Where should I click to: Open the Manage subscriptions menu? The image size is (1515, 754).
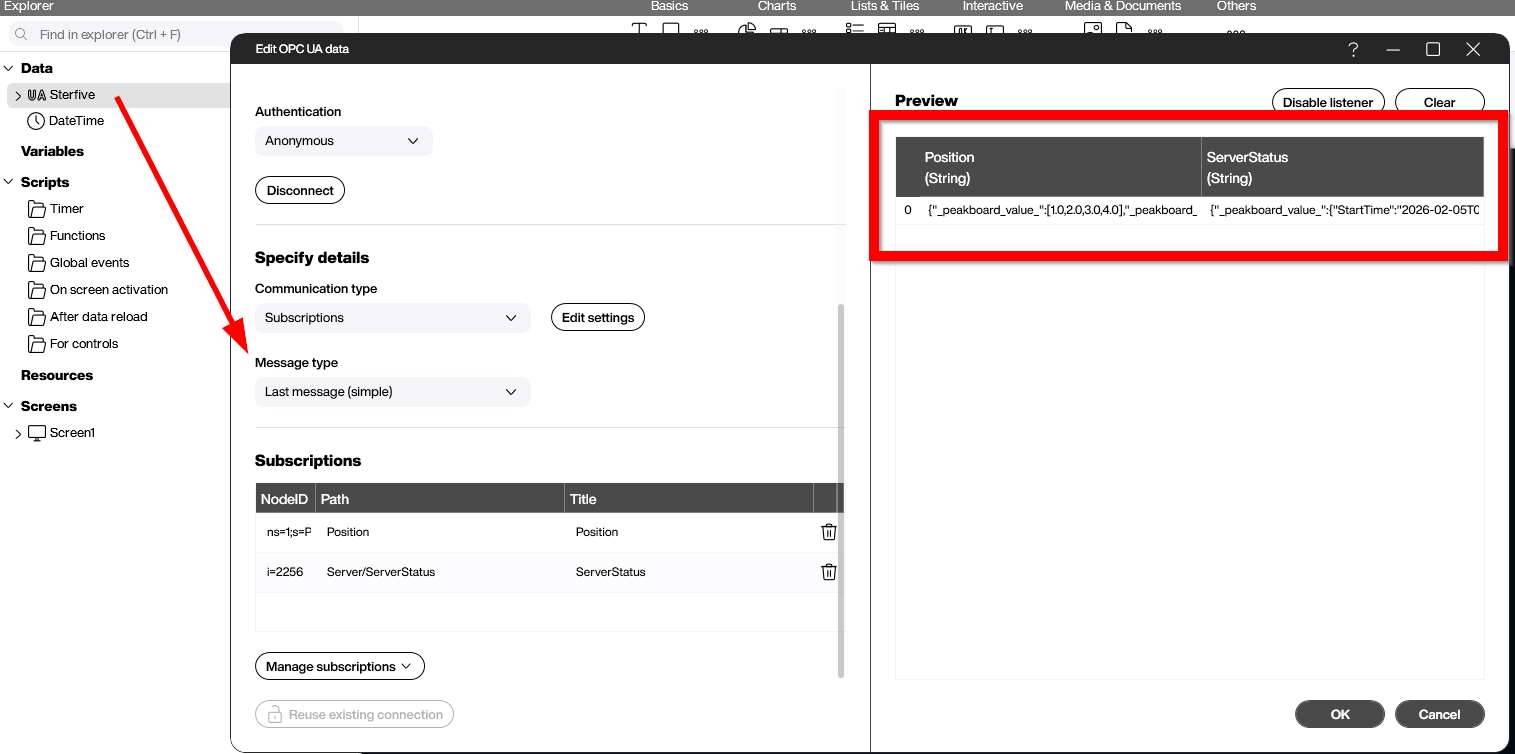tap(339, 665)
